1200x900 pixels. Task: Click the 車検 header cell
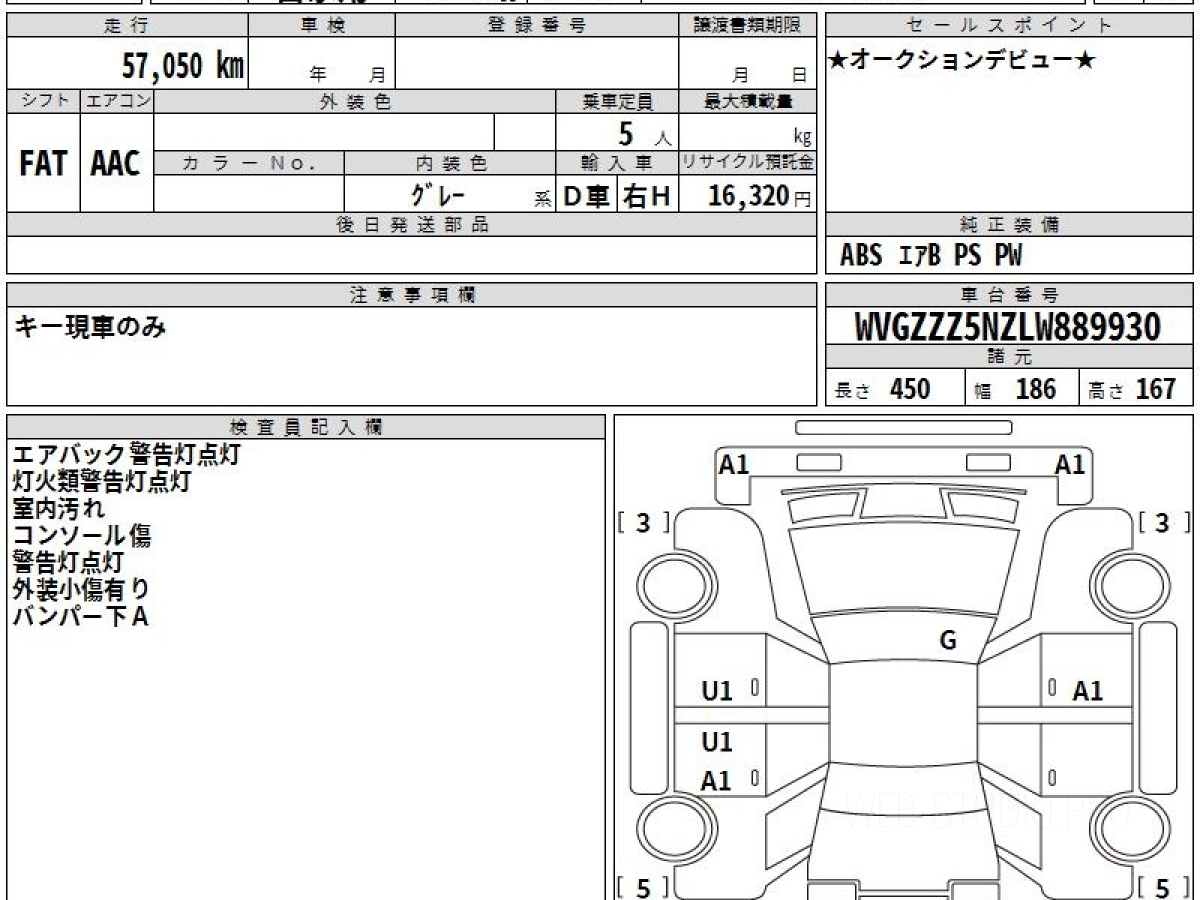(x=321, y=26)
